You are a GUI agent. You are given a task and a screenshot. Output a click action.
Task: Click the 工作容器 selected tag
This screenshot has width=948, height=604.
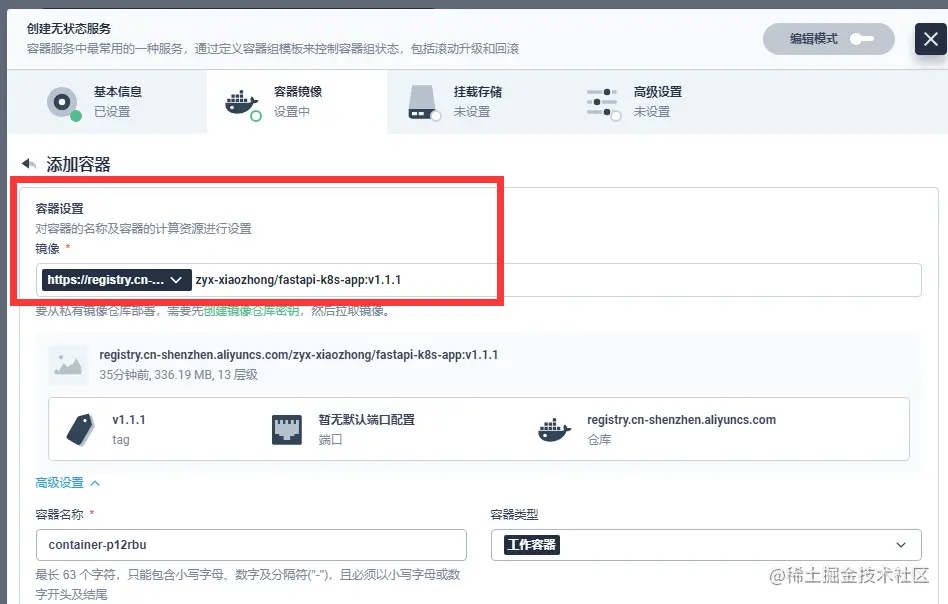(x=531, y=545)
